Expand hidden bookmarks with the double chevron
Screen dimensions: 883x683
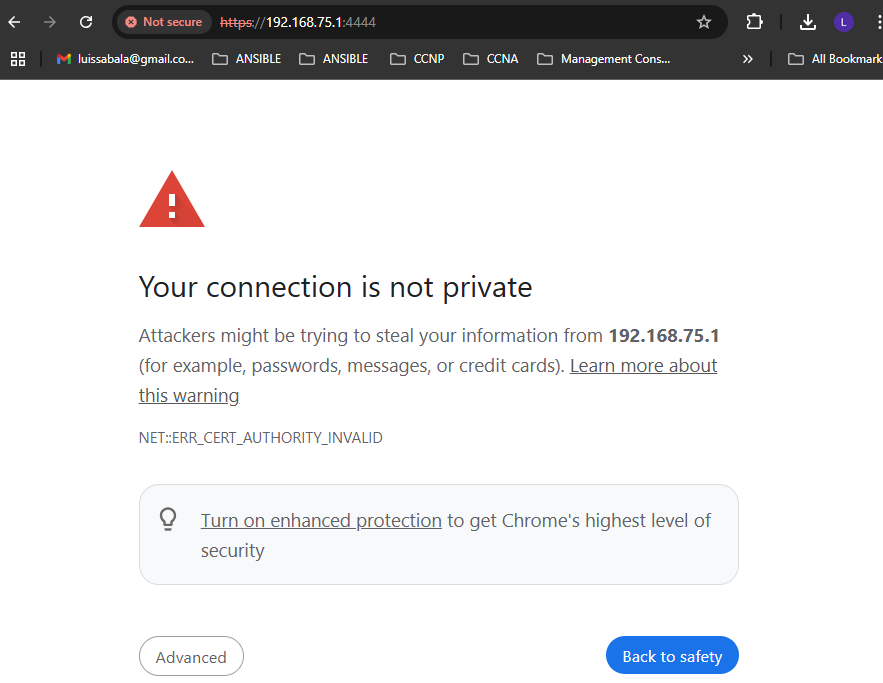(x=747, y=59)
